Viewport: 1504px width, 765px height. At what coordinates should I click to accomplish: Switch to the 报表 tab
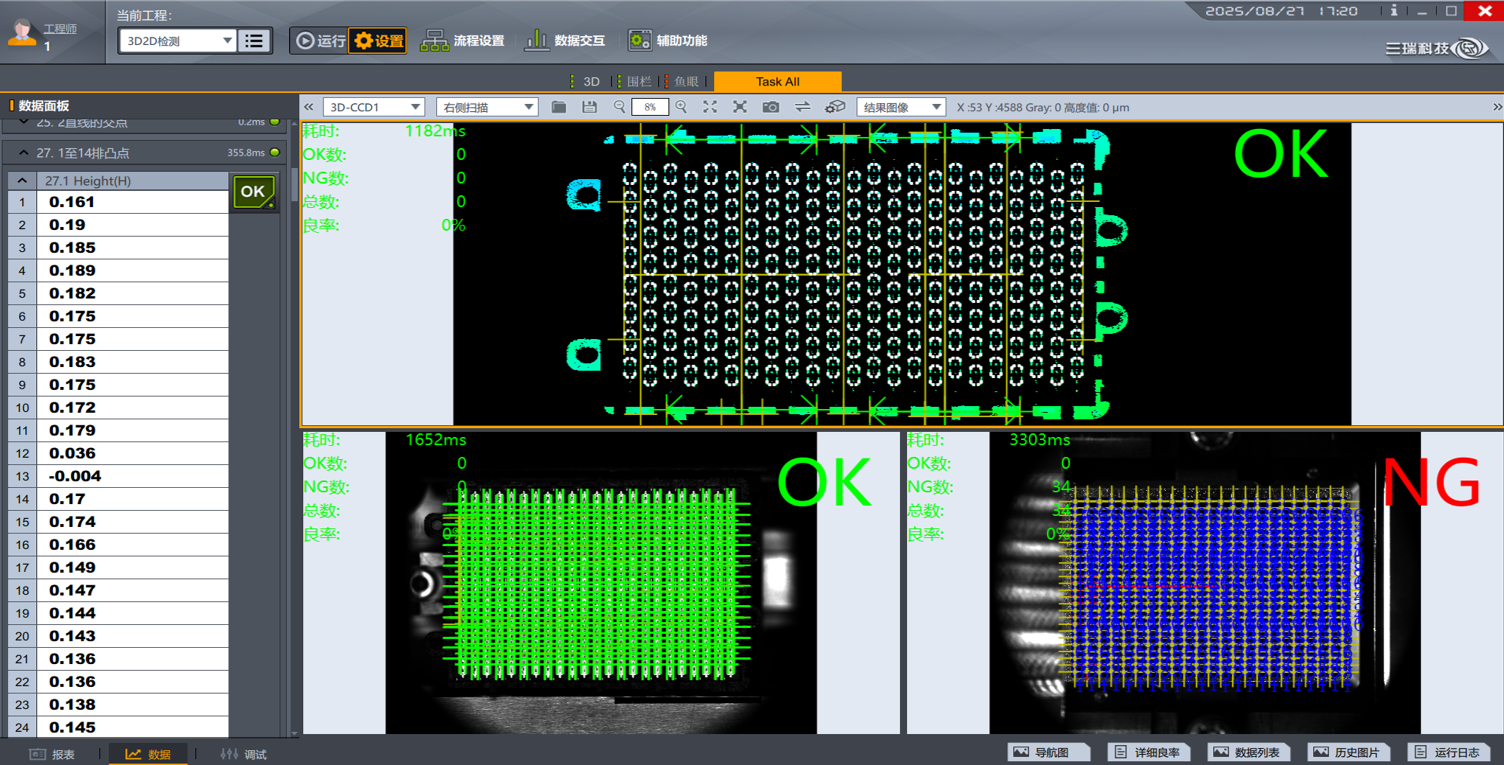click(x=53, y=754)
